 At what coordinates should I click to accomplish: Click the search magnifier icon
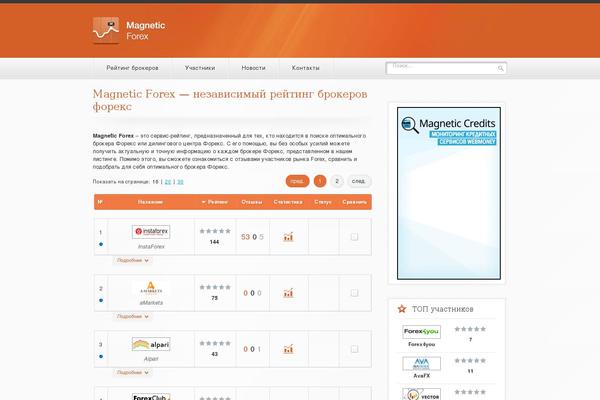coord(501,69)
